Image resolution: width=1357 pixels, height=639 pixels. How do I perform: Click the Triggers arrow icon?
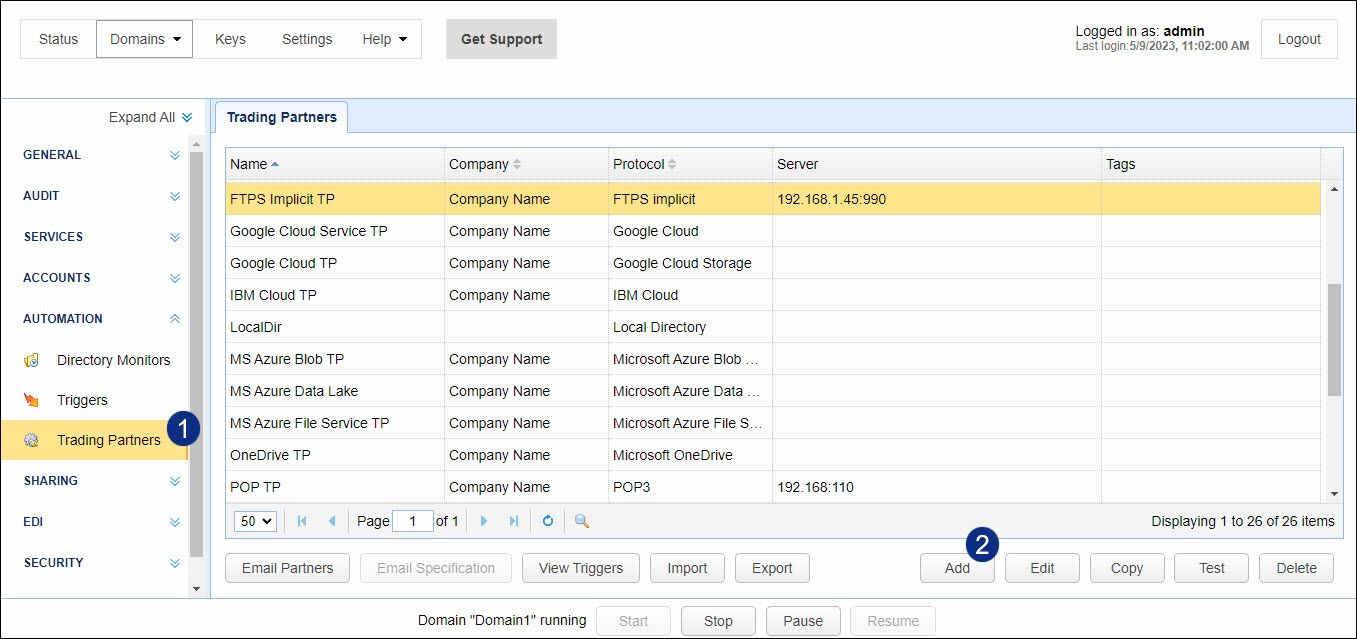tap(32, 400)
